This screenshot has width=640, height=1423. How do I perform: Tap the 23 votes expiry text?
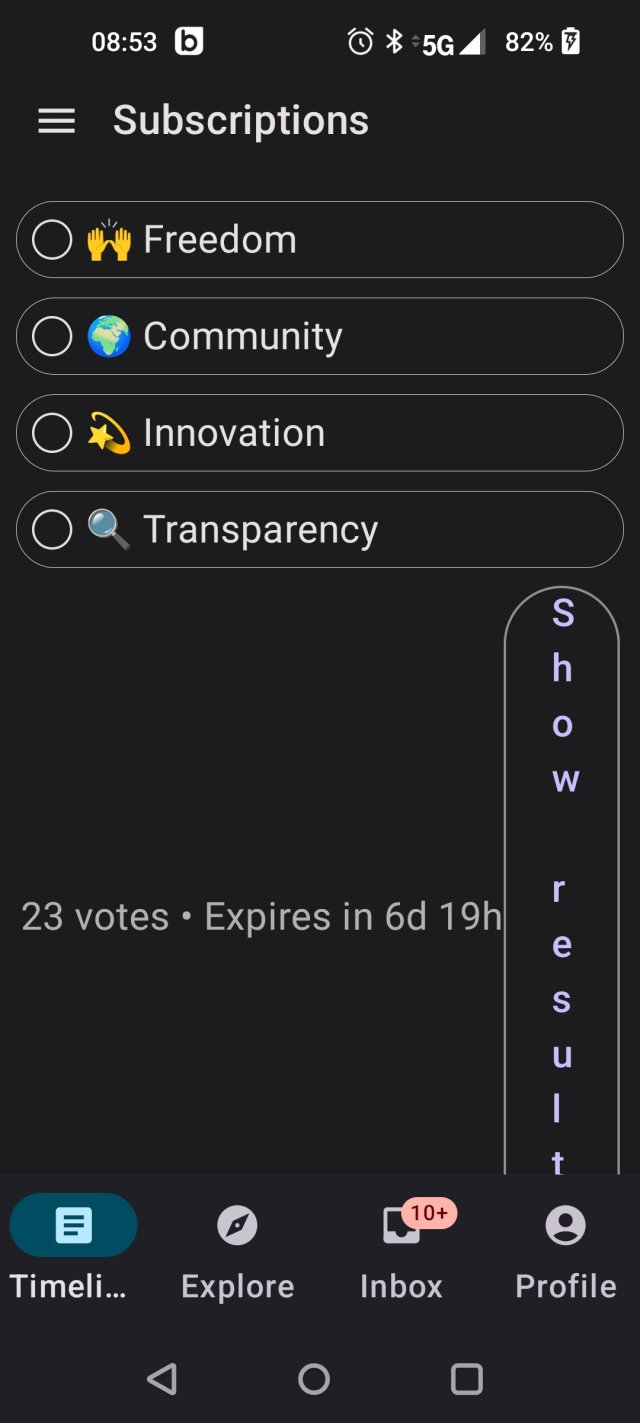pos(261,917)
